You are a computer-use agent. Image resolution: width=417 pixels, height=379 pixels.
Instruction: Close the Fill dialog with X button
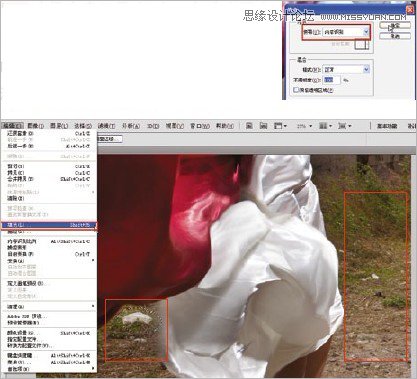pyautogui.click(x=410, y=9)
